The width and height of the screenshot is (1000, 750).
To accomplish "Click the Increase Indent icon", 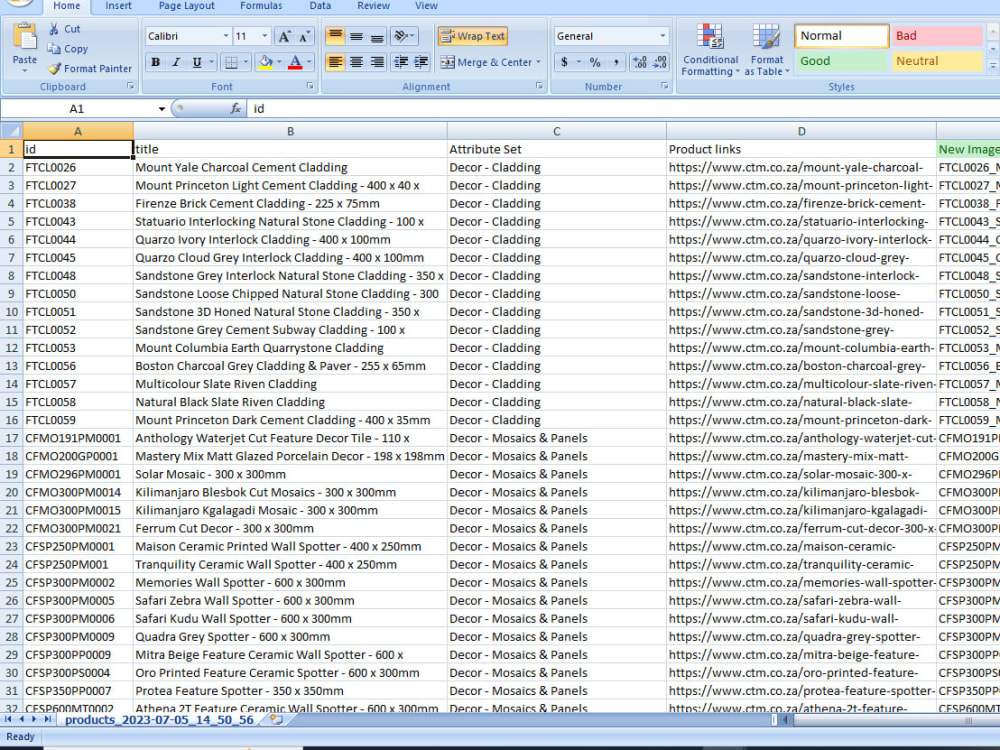I will click(x=422, y=62).
